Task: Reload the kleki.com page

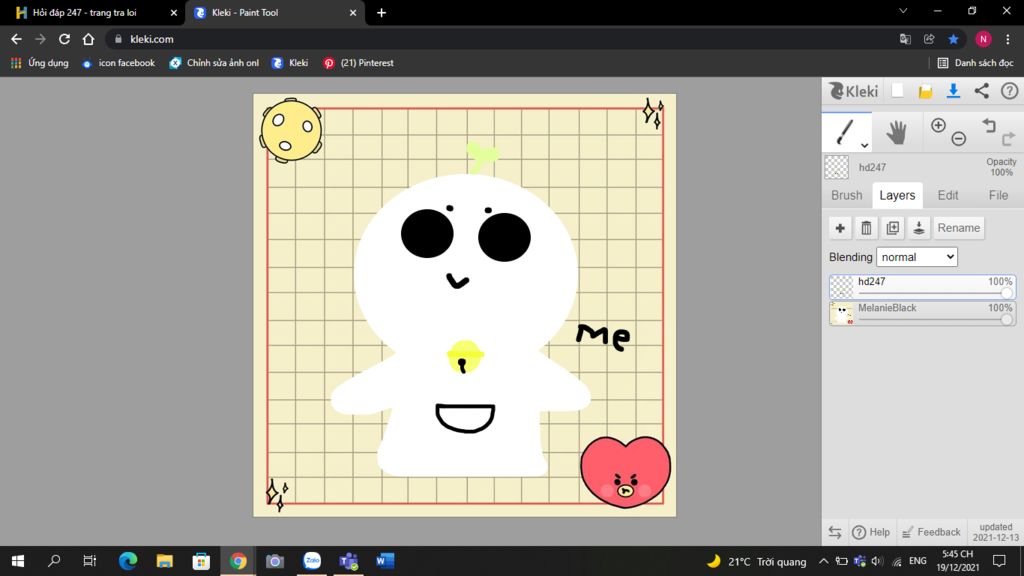Action: 64,39
